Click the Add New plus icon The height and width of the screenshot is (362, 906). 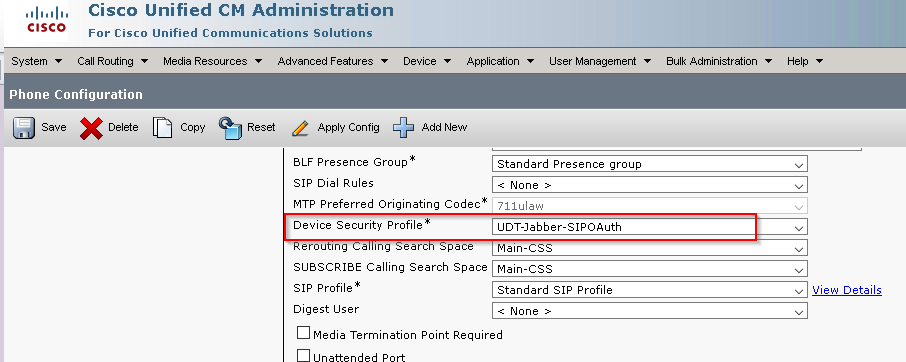[x=404, y=128]
